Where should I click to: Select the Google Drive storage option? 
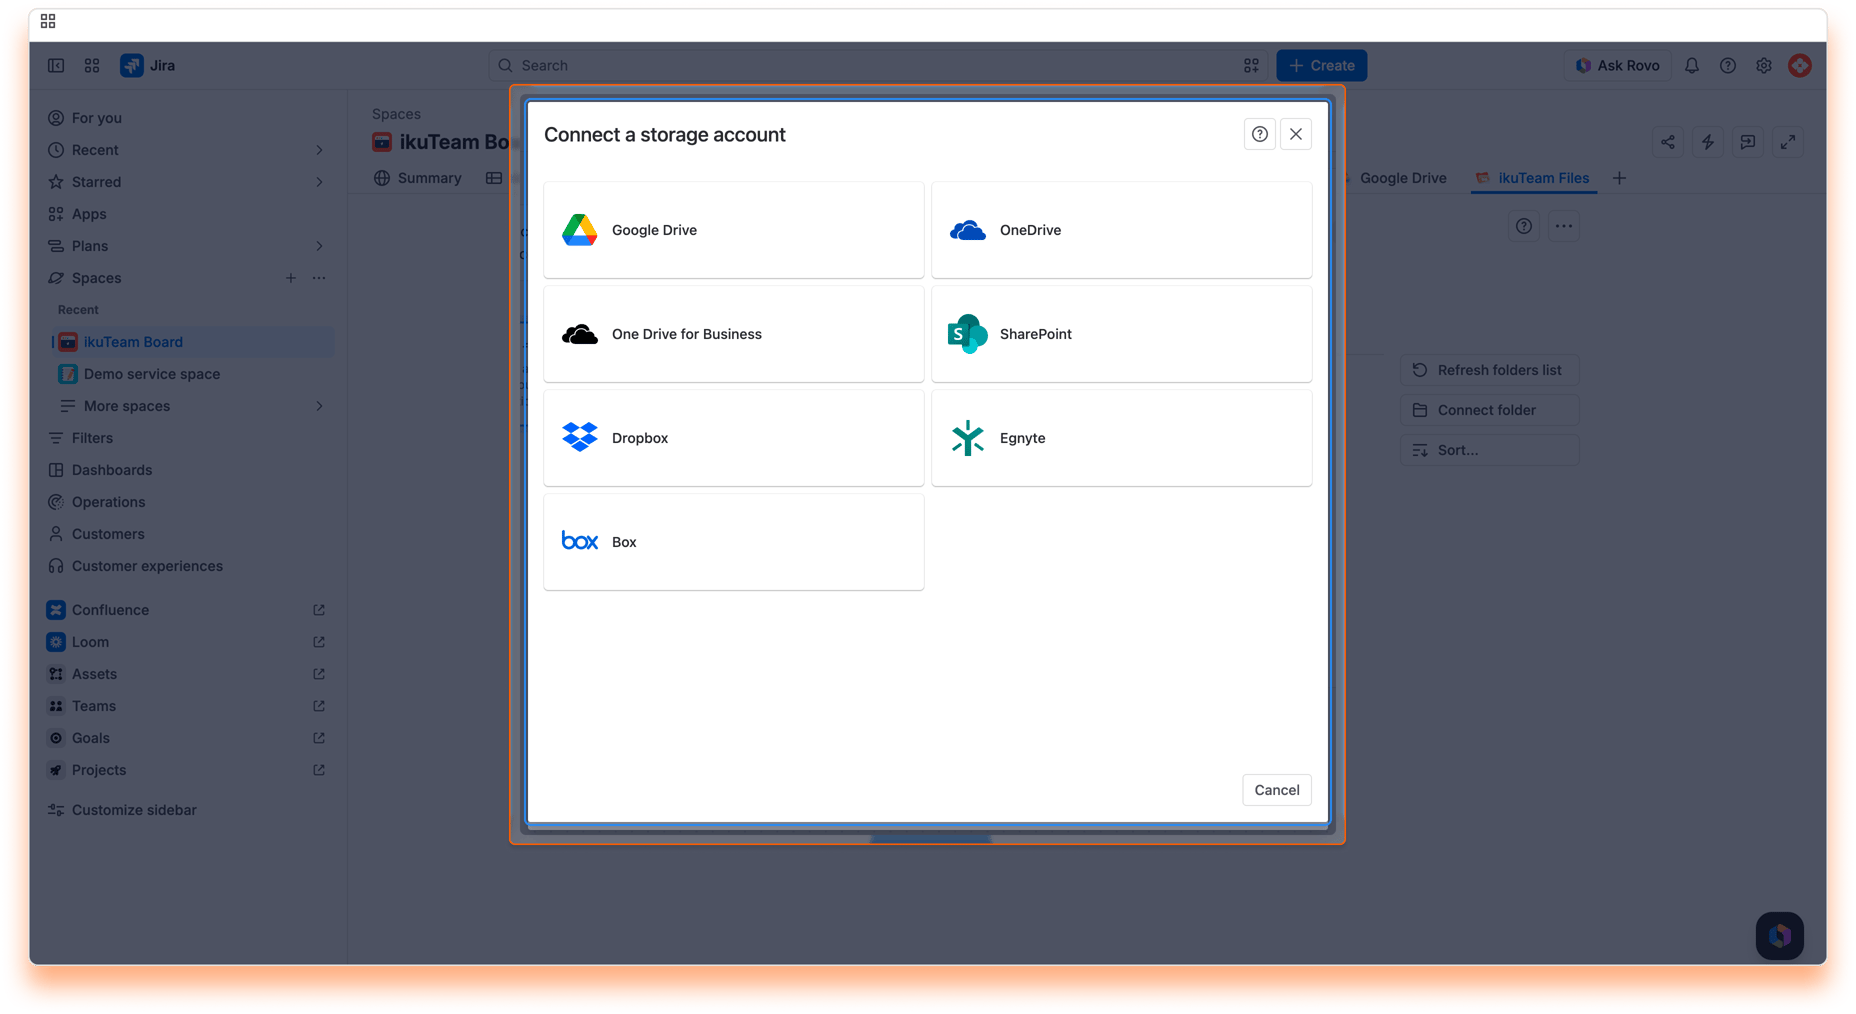[x=733, y=230]
